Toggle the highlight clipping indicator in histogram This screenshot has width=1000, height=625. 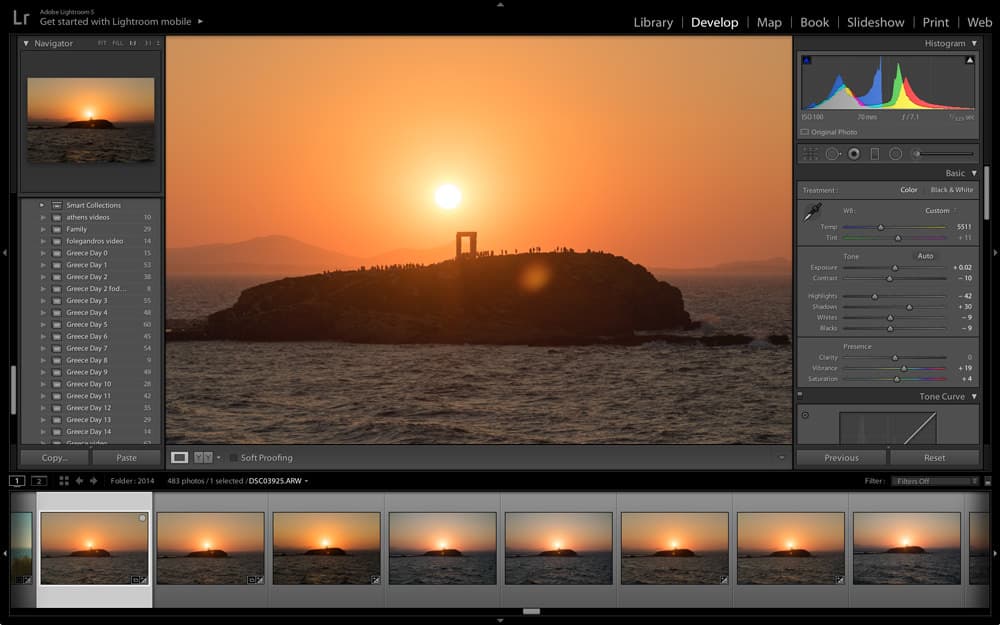click(x=969, y=60)
